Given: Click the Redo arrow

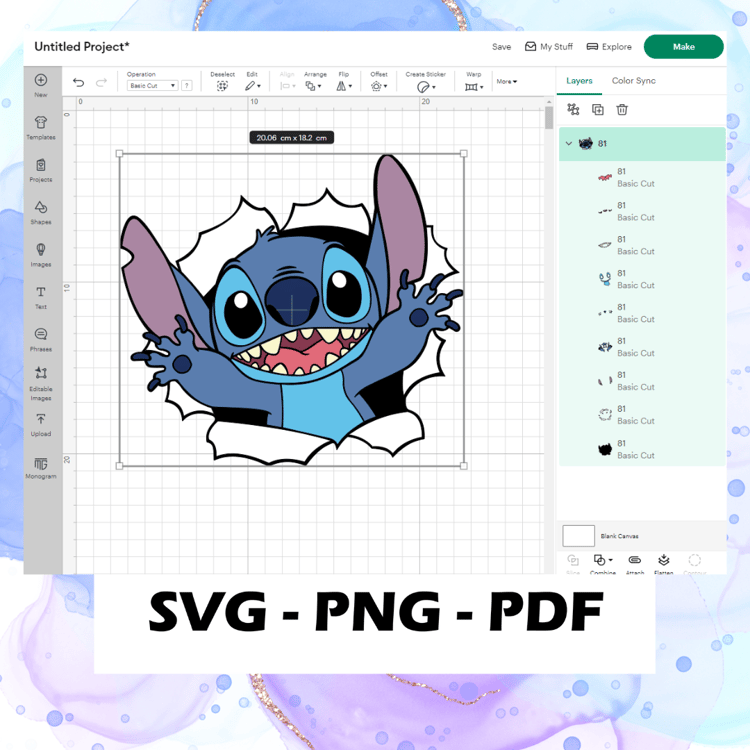Looking at the screenshot, I should (x=101, y=83).
